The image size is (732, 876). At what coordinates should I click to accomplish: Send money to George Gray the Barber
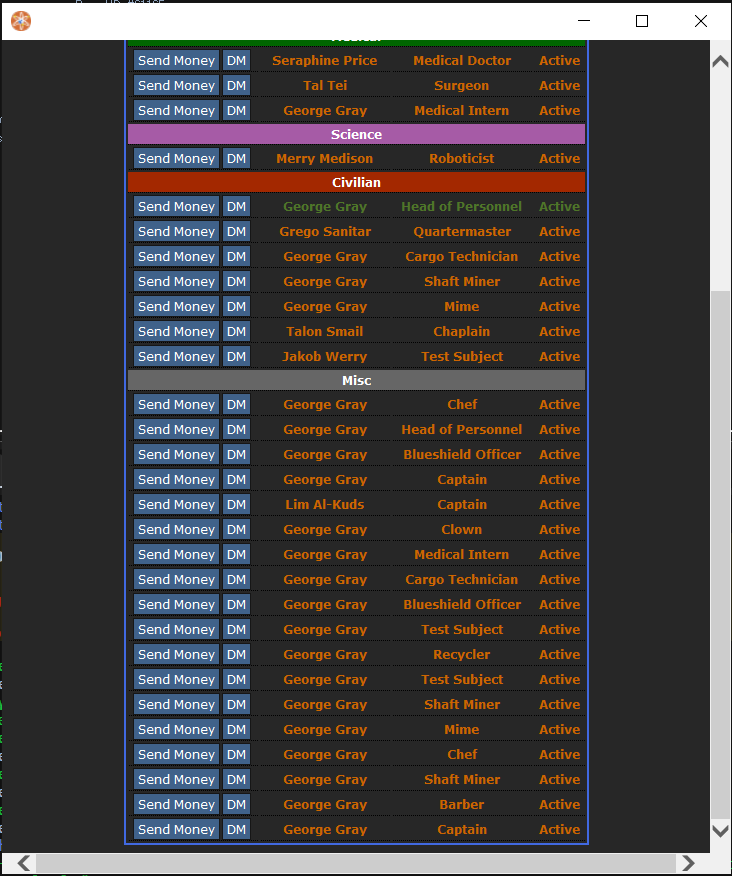click(176, 805)
